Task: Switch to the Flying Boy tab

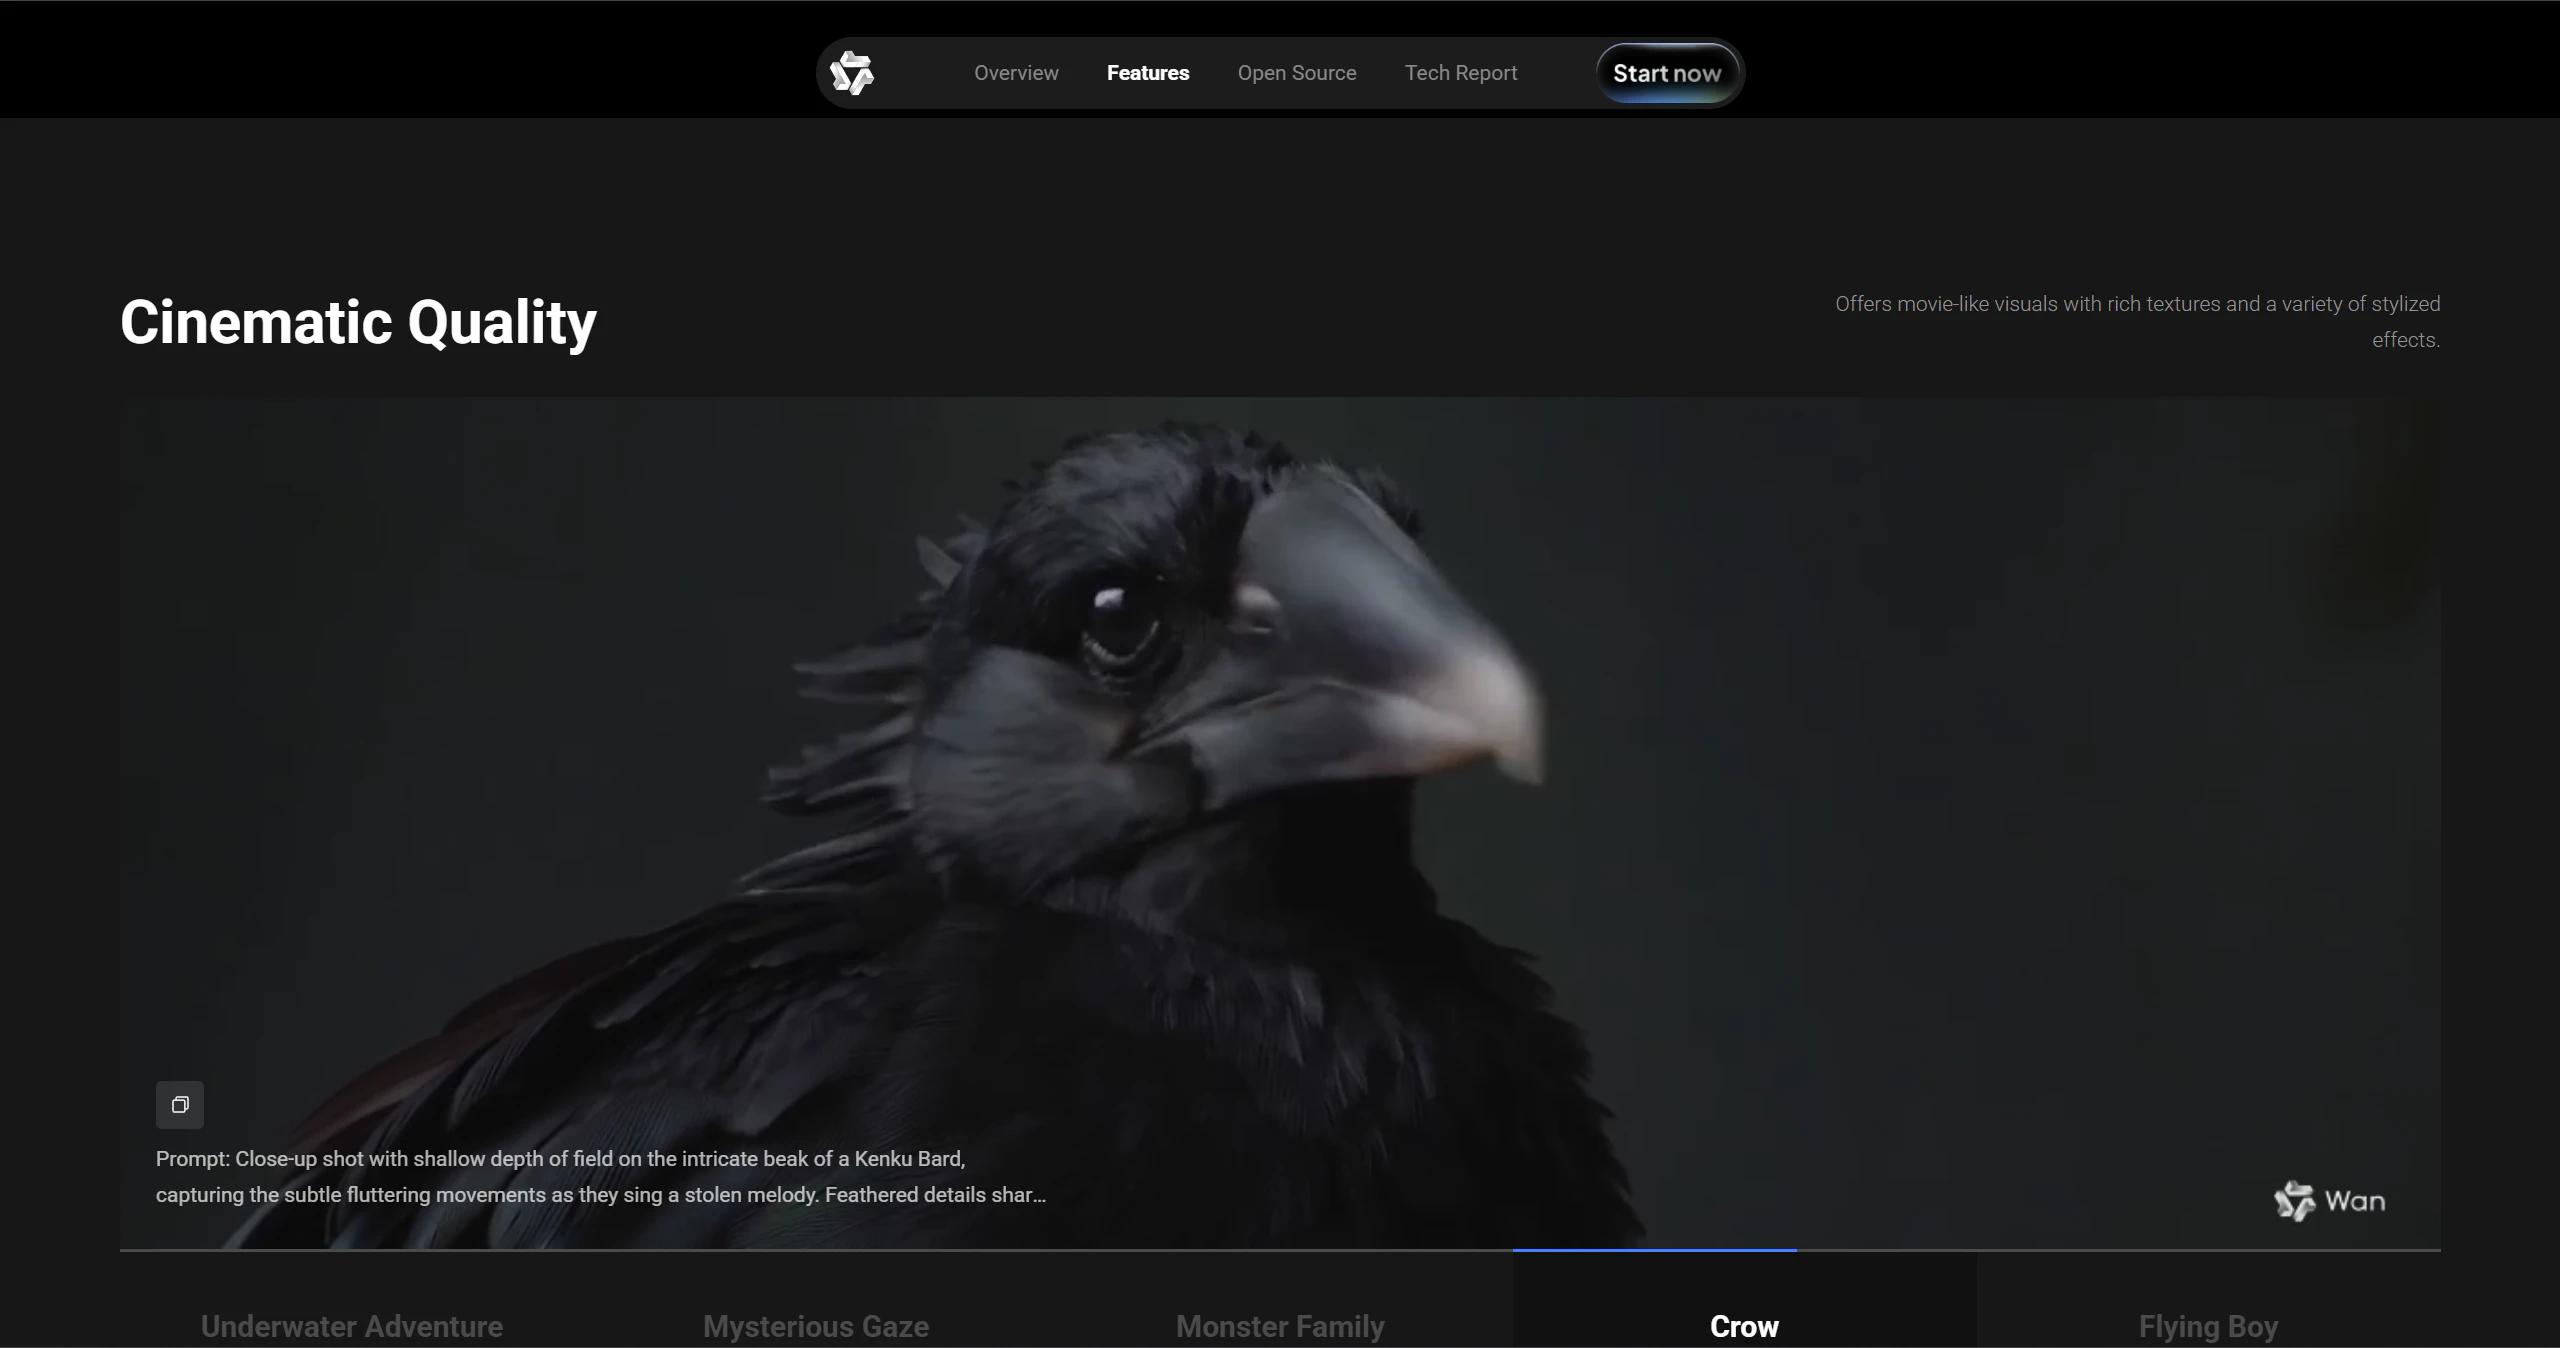Action: tap(2208, 1326)
